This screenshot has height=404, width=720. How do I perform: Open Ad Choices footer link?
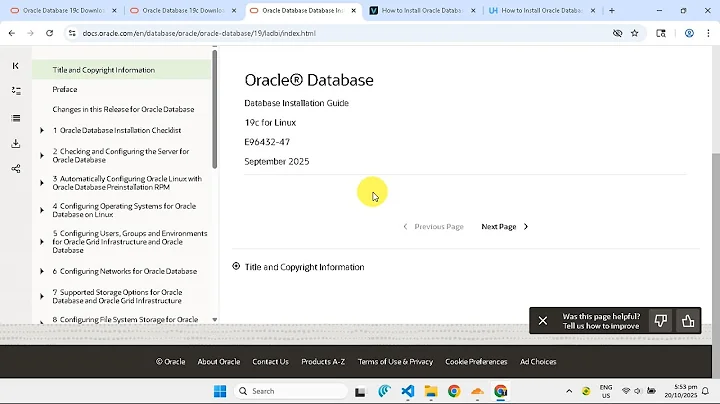tap(538, 362)
